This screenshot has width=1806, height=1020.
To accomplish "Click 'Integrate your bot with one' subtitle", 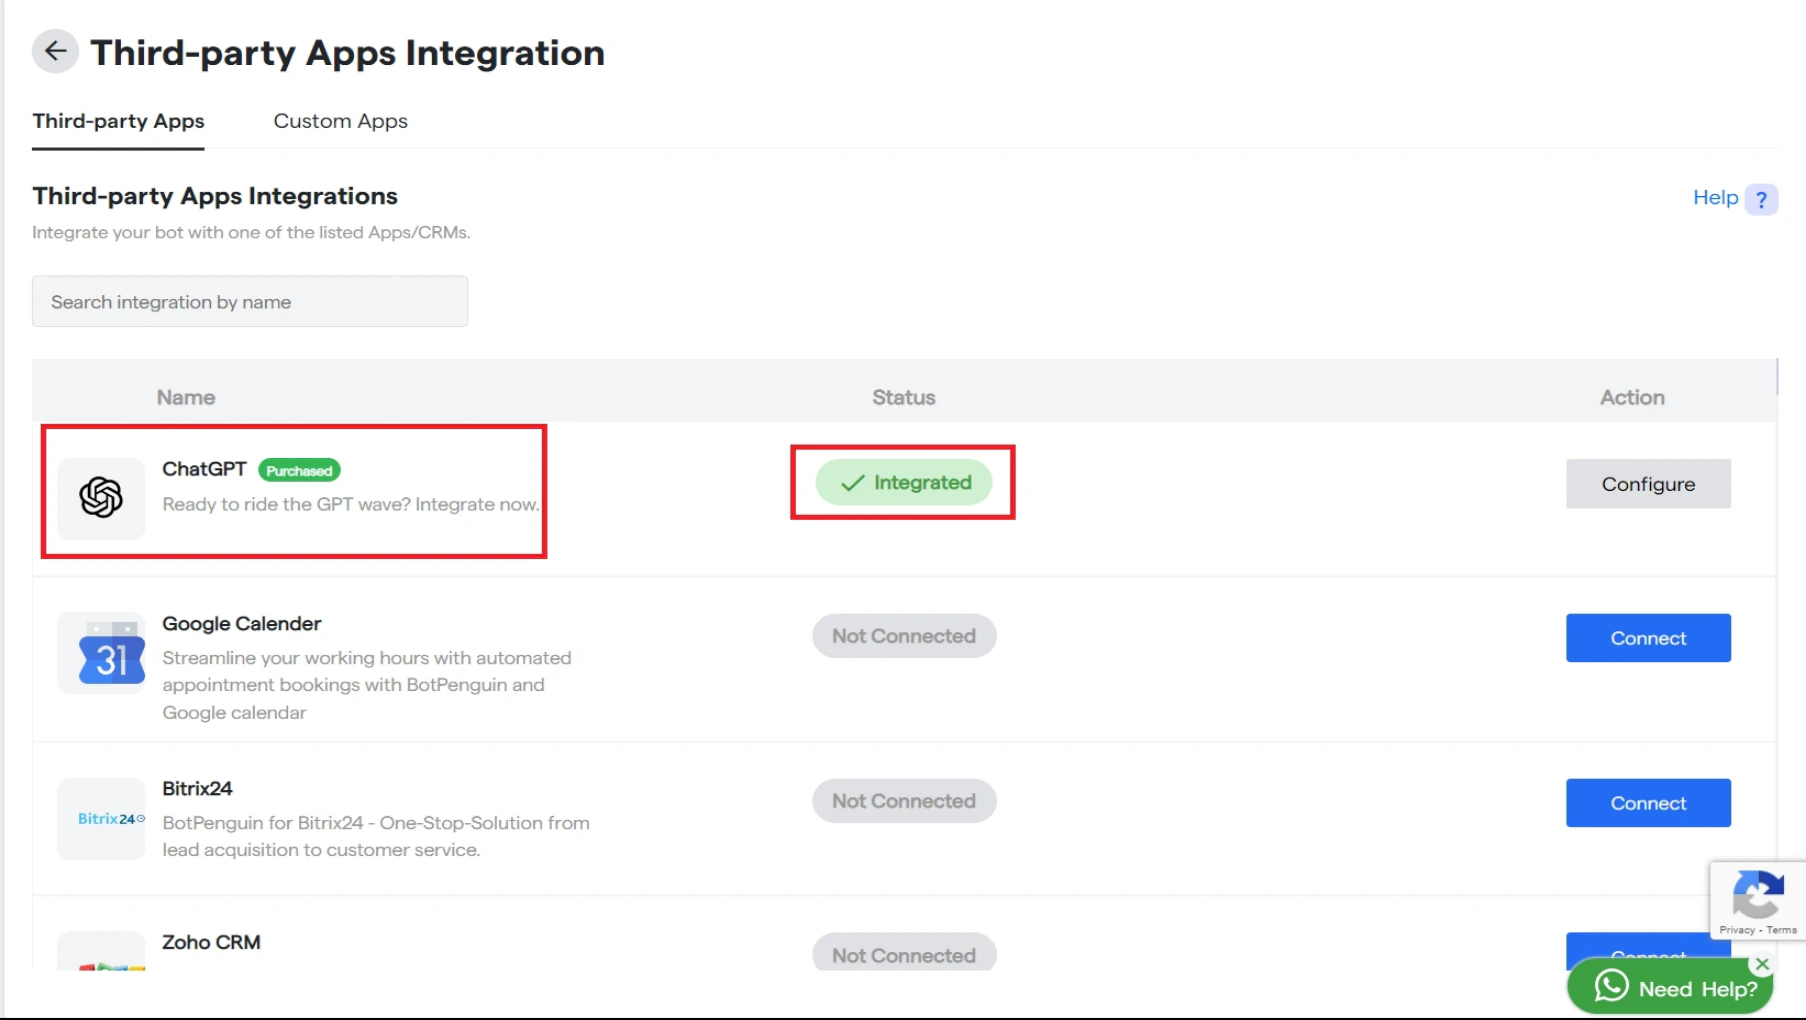I will [x=251, y=232].
